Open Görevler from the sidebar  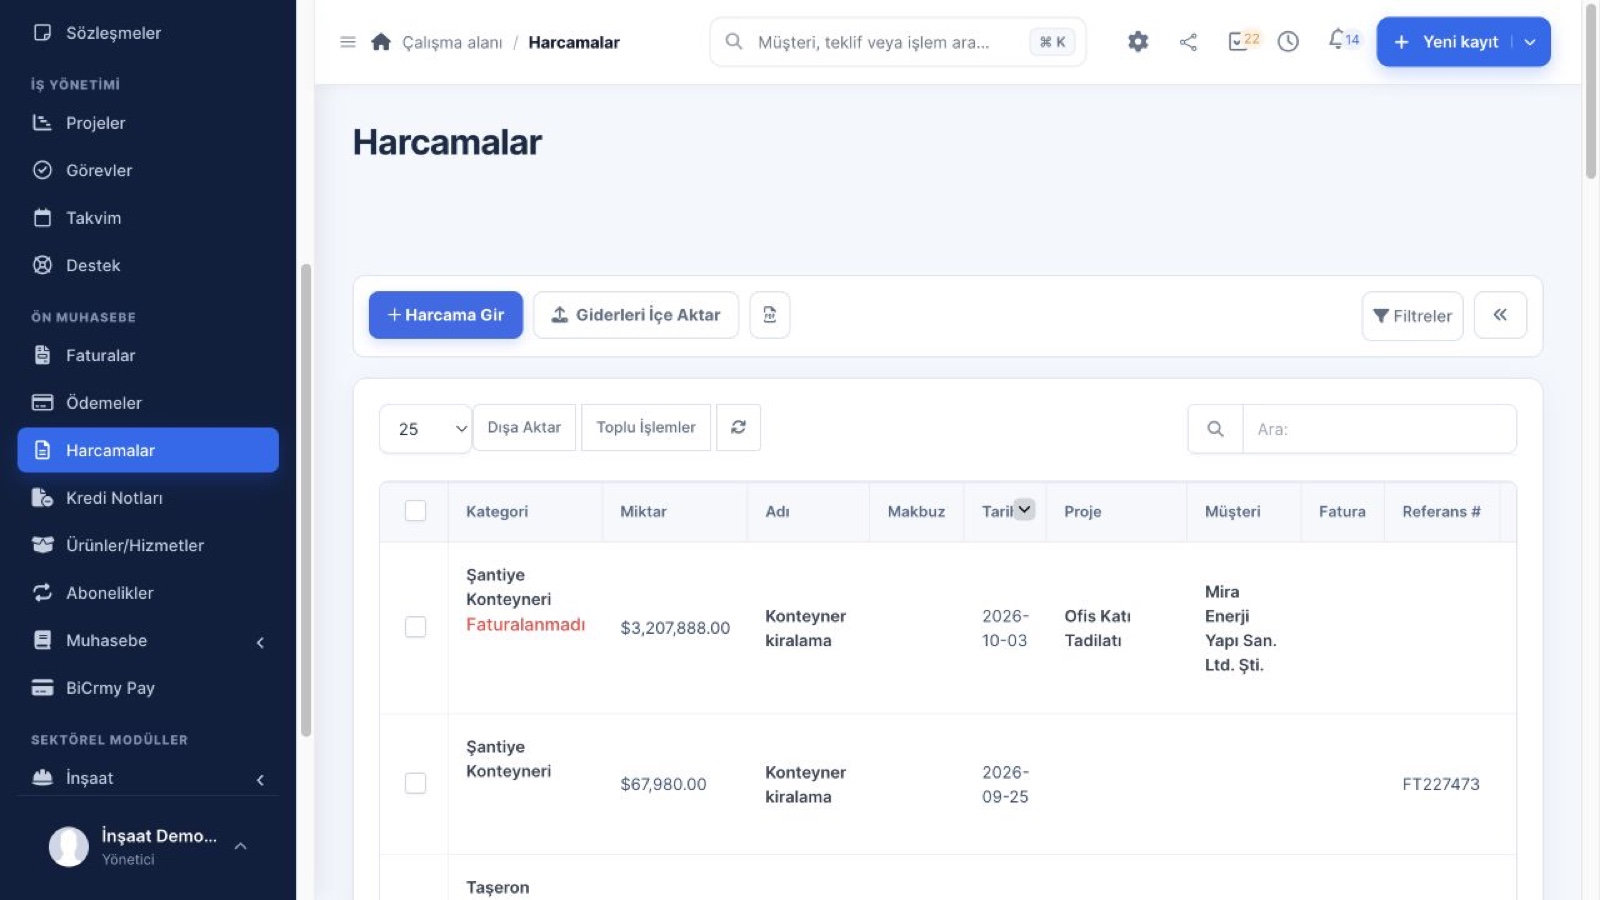(148, 170)
